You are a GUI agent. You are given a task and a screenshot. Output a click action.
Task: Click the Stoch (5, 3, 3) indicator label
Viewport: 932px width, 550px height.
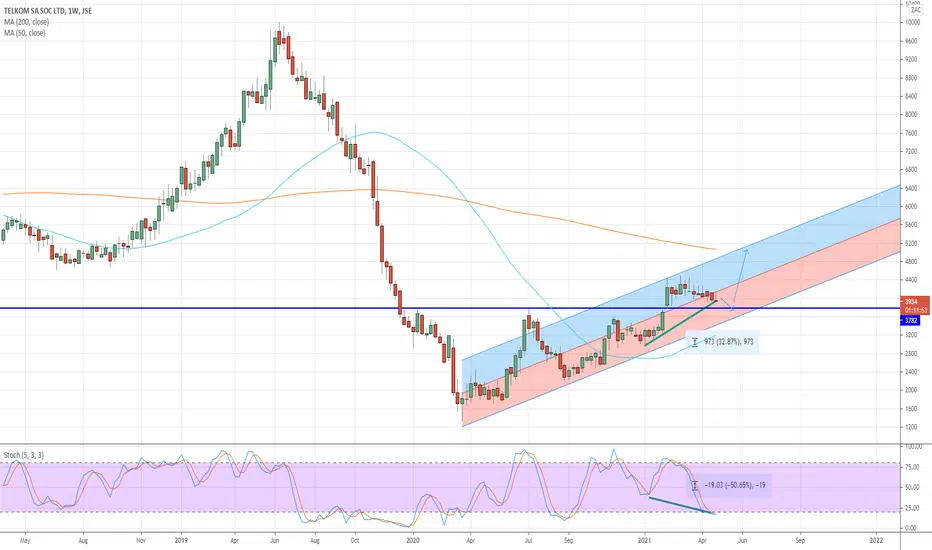pos(24,455)
